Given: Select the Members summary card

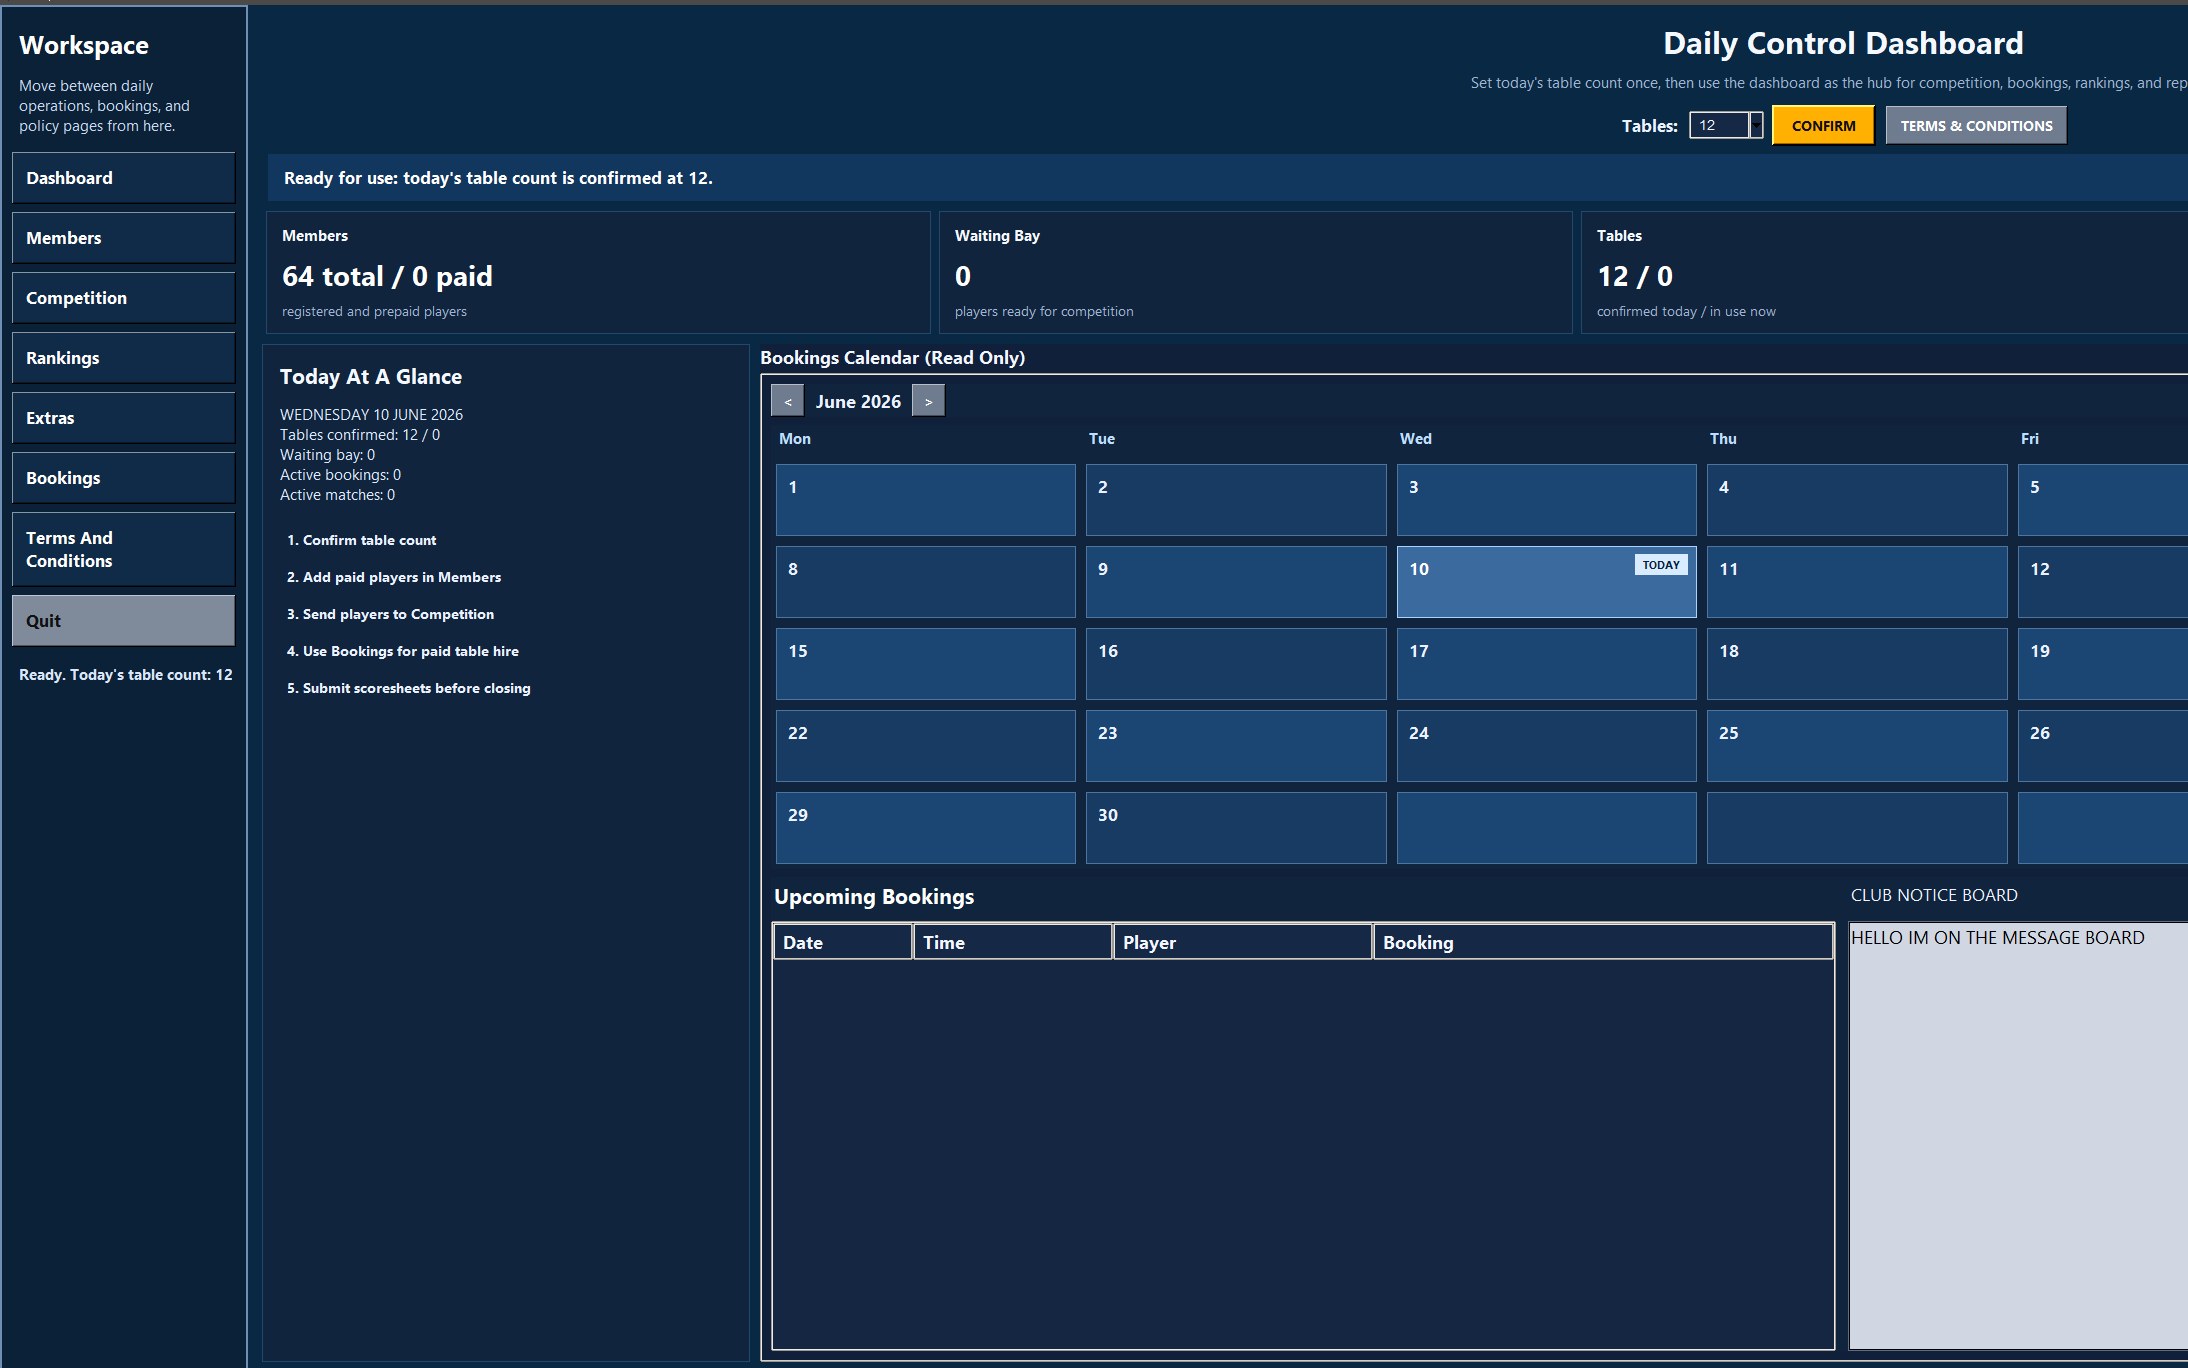Looking at the screenshot, I should 598,272.
